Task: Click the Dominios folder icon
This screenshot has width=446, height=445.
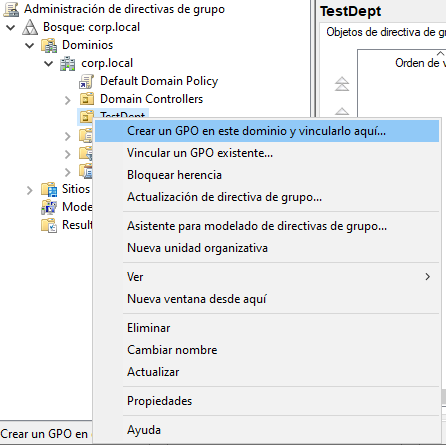Action: [x=49, y=45]
